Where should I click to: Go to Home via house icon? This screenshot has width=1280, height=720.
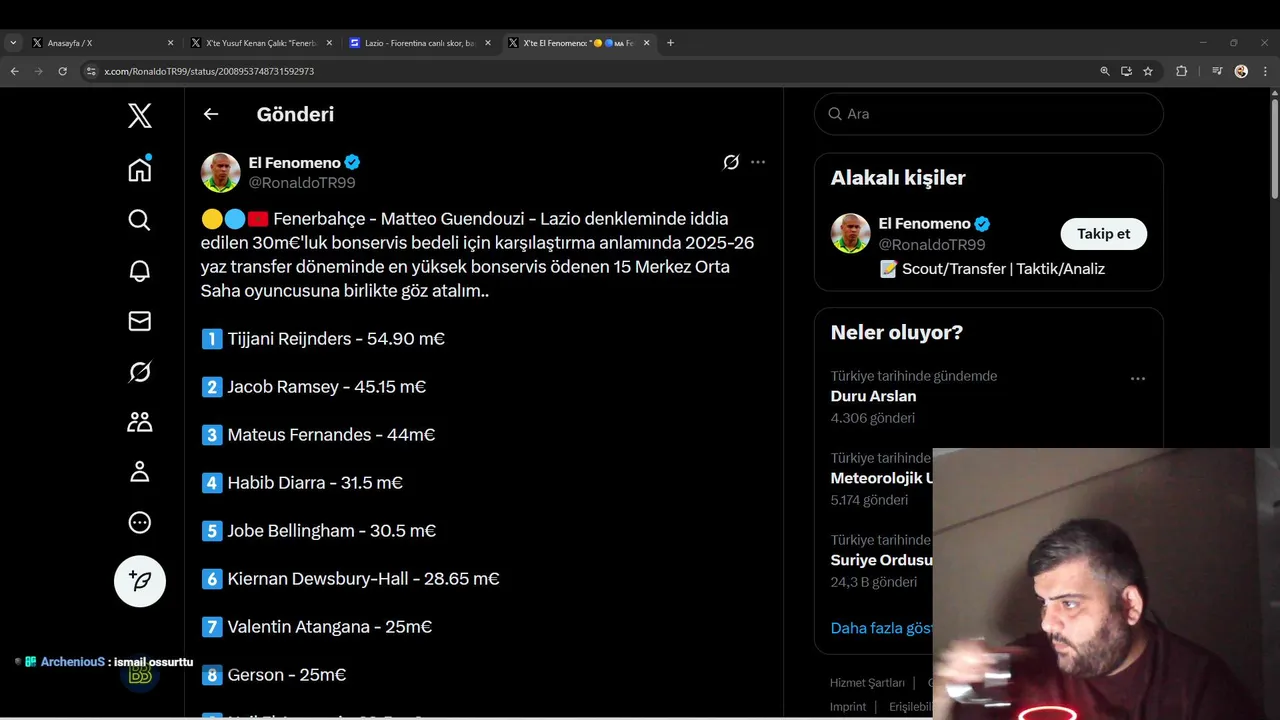coord(140,169)
